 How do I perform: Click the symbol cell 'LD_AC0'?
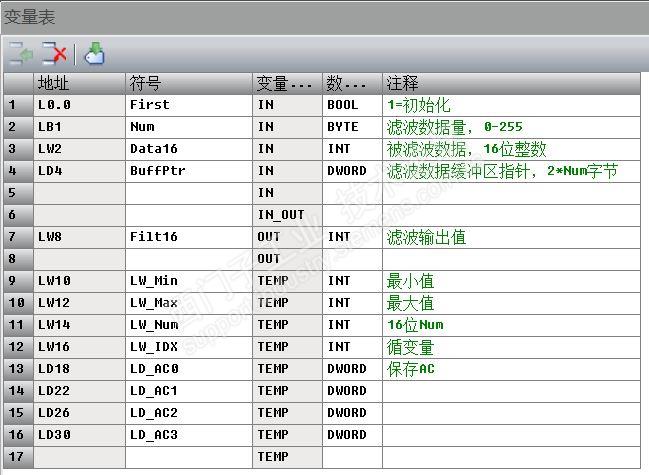pos(189,369)
